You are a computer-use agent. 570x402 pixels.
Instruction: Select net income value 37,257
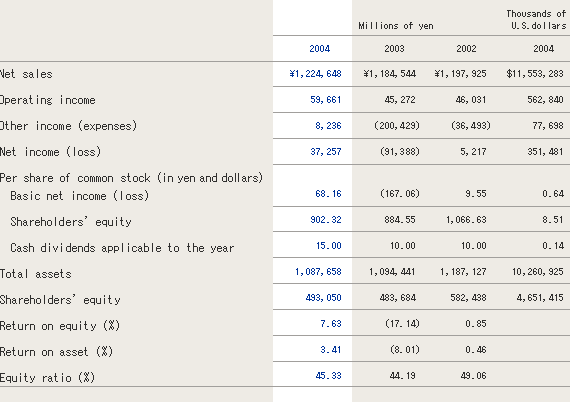[326, 152]
